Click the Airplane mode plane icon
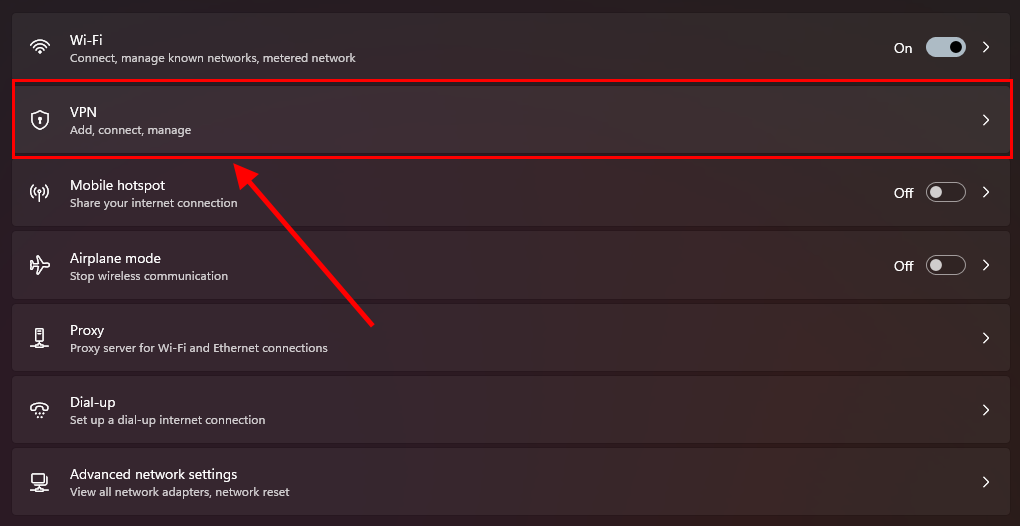1020x526 pixels. pyautogui.click(x=40, y=265)
